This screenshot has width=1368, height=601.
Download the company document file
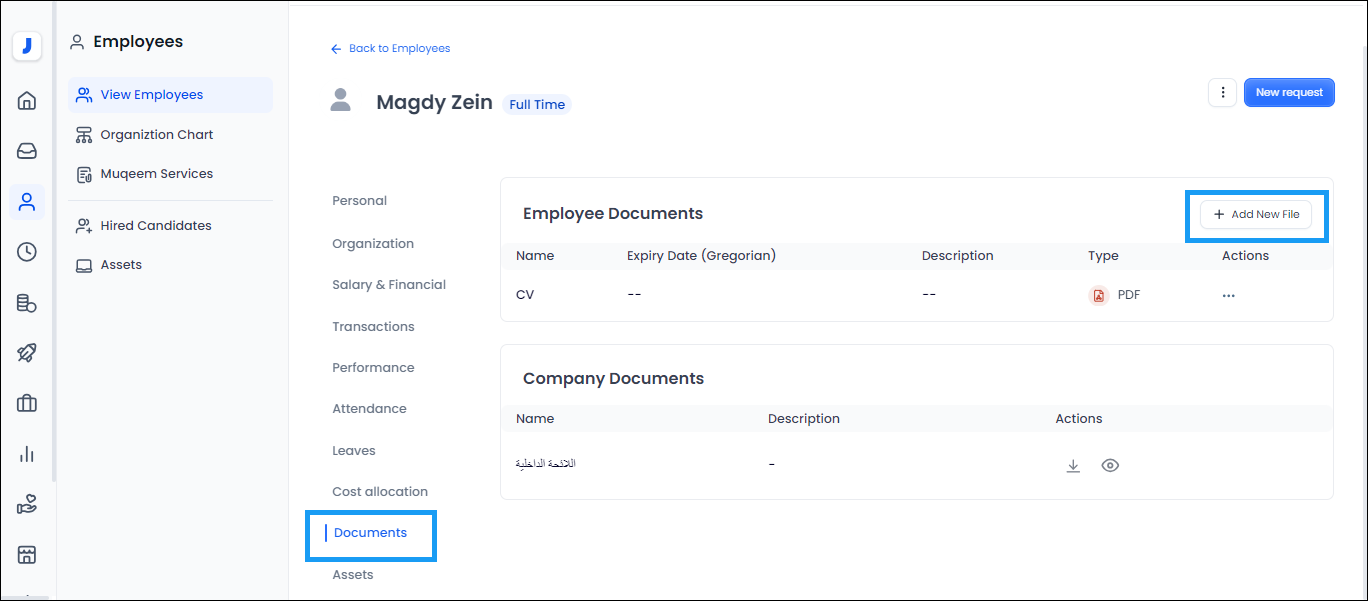coord(1073,466)
